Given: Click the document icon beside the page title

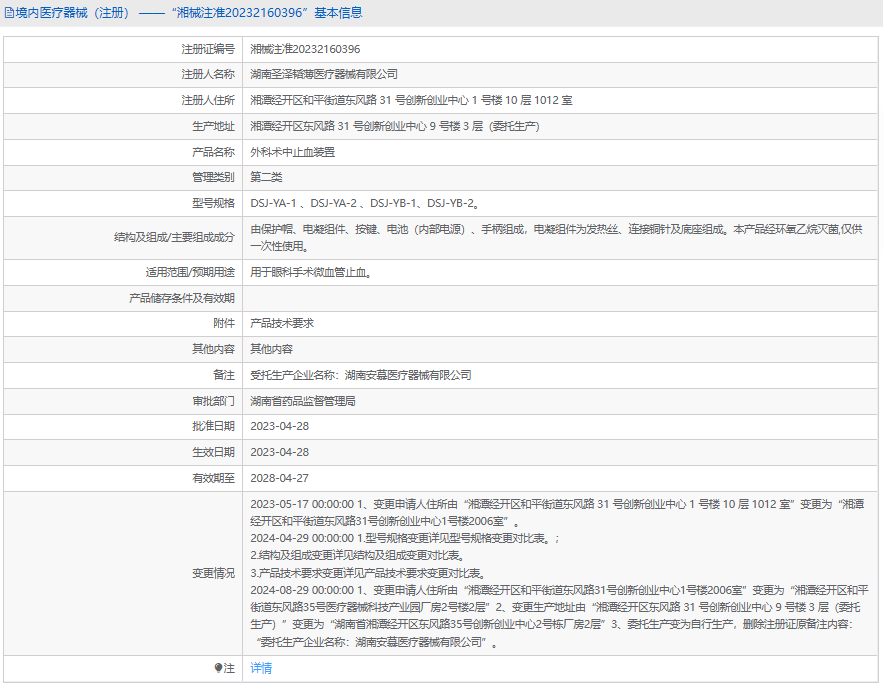Looking at the screenshot, I should tap(9, 13).
